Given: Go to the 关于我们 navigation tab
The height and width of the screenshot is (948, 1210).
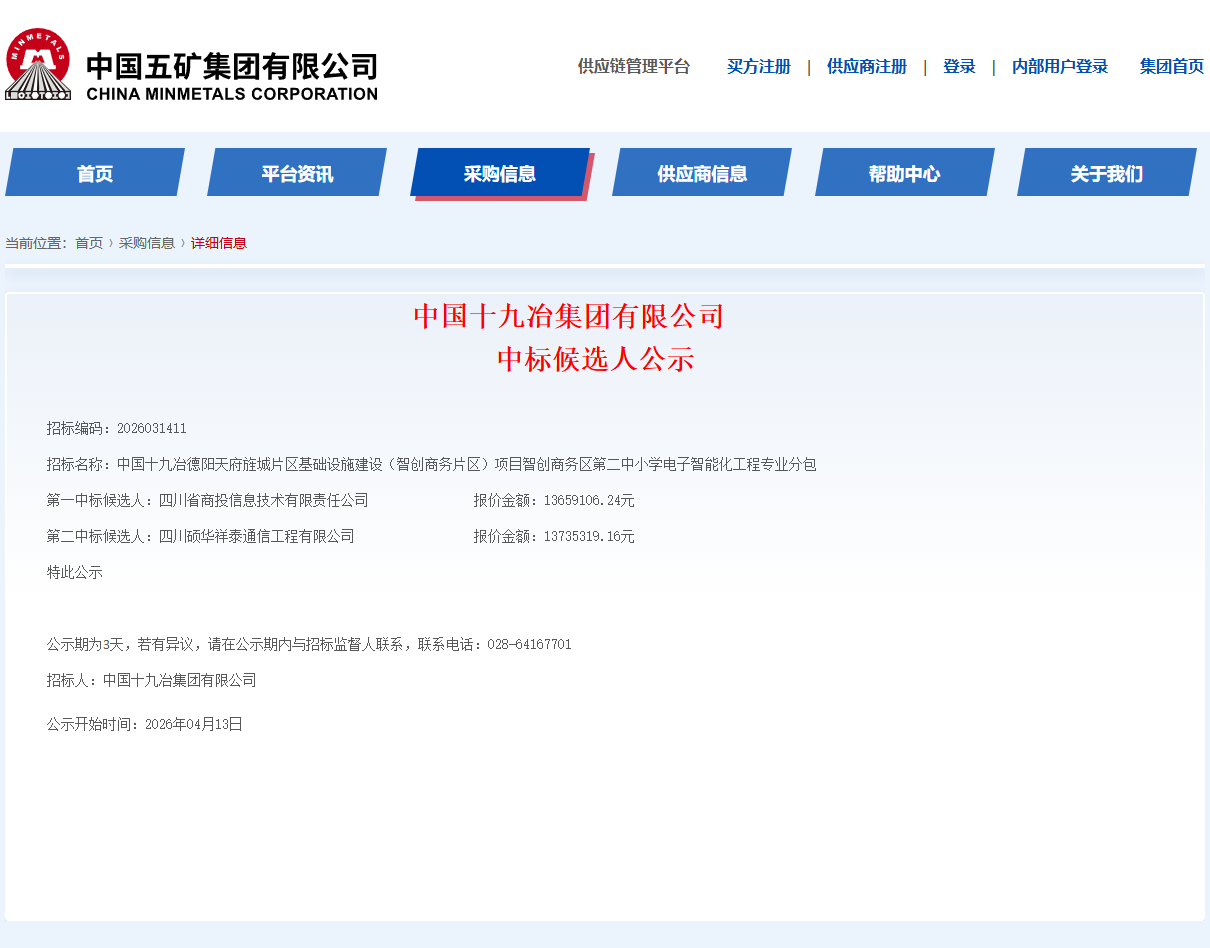Looking at the screenshot, I should click(1106, 173).
